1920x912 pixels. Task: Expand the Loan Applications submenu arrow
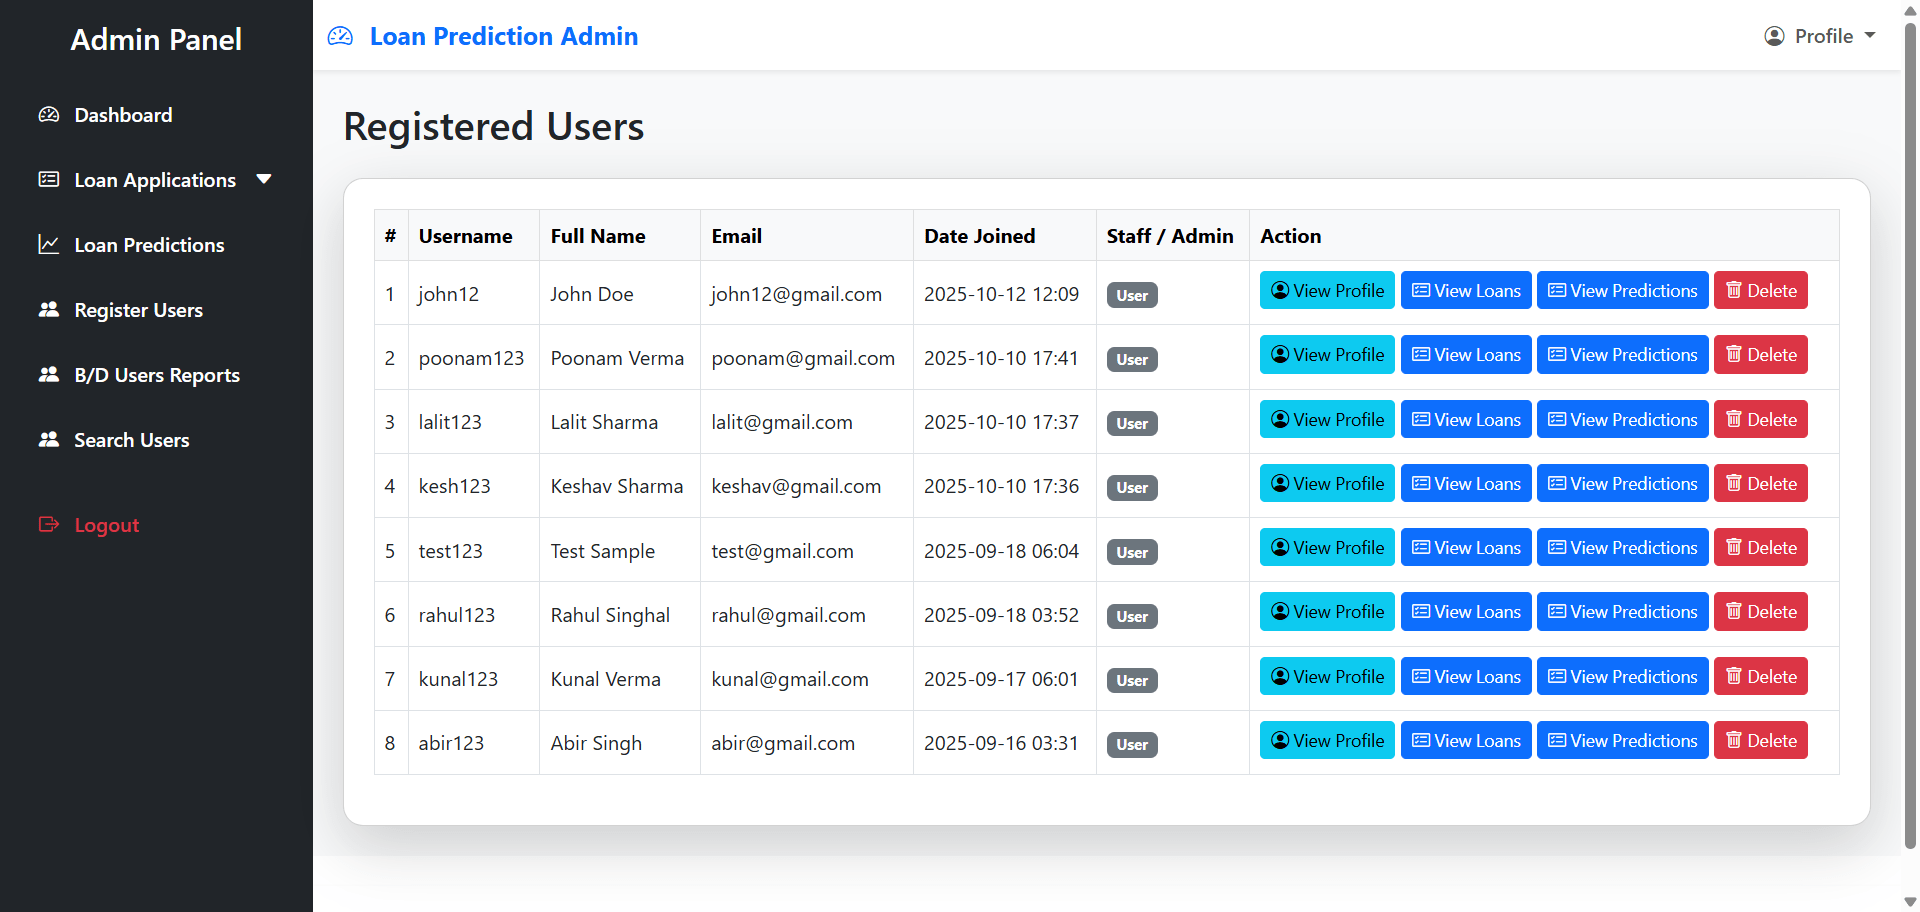tap(264, 180)
